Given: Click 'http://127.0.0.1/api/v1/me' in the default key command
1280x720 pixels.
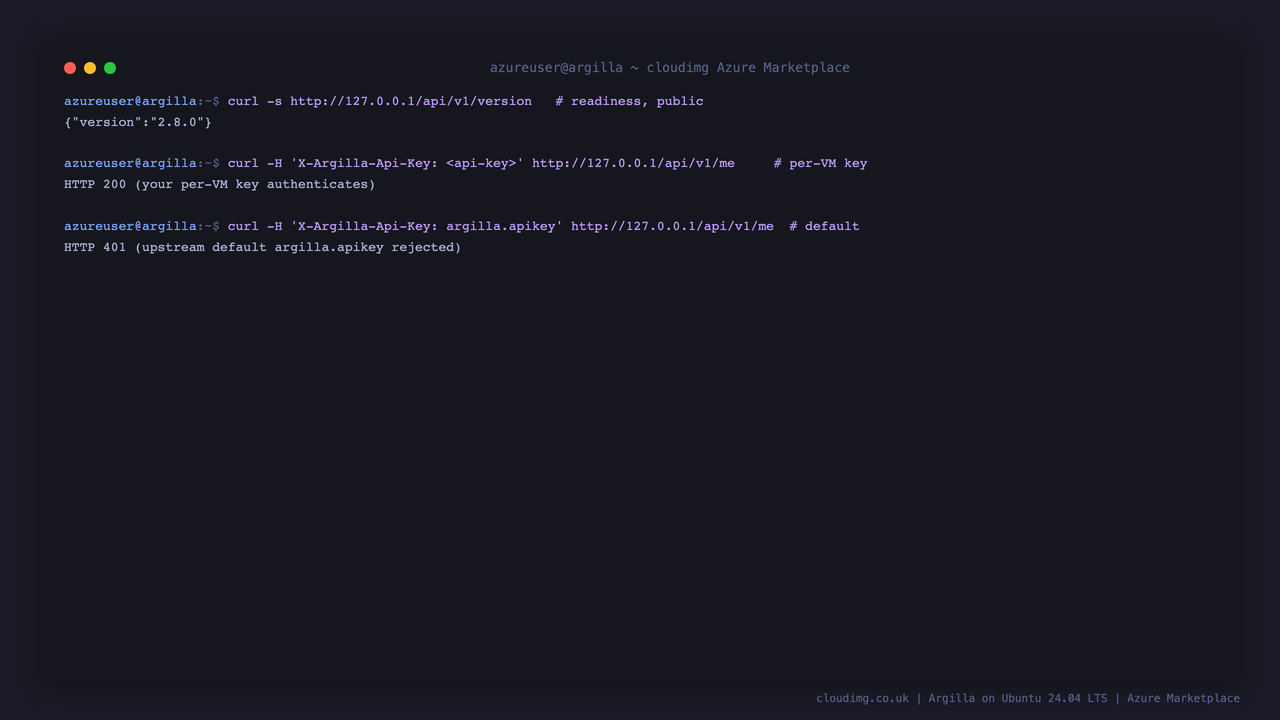Looking at the screenshot, I should click(672, 226).
